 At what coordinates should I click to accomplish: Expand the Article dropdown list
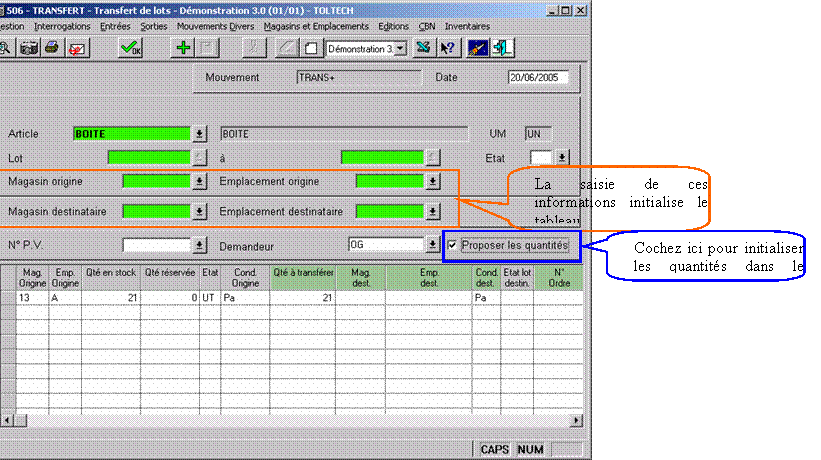point(199,133)
